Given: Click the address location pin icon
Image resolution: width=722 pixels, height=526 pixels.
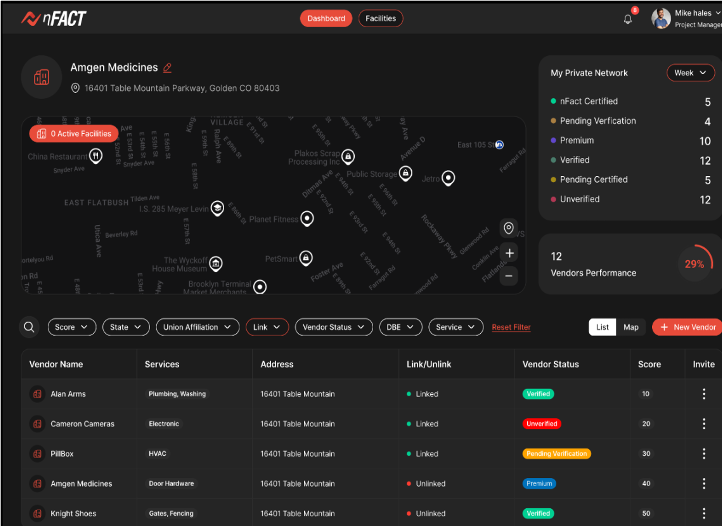Looking at the screenshot, I should pos(75,88).
